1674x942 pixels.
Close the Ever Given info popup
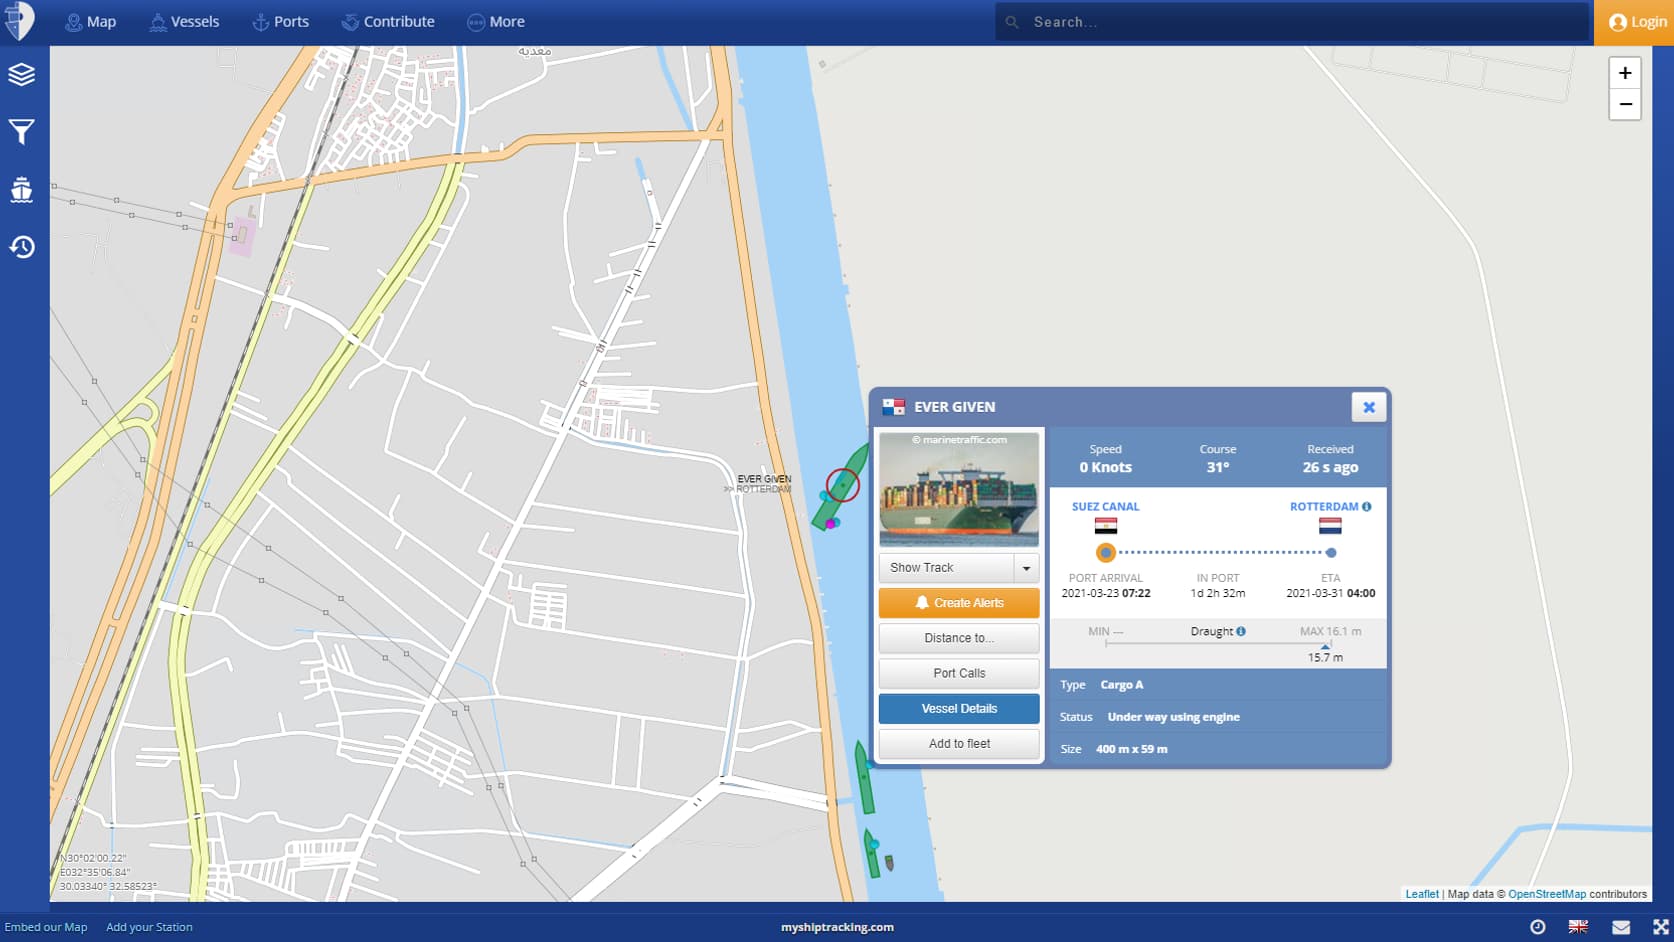pyautogui.click(x=1368, y=407)
